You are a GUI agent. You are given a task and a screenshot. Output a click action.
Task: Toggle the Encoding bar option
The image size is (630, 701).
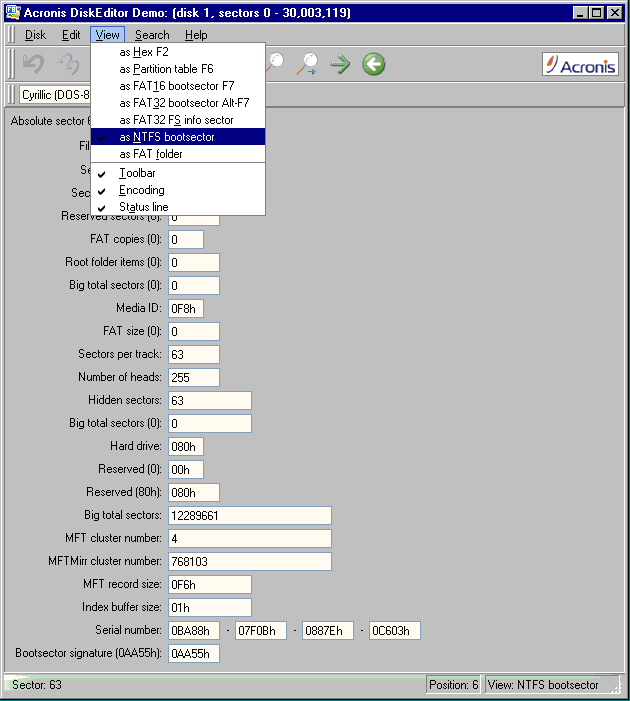coord(178,190)
